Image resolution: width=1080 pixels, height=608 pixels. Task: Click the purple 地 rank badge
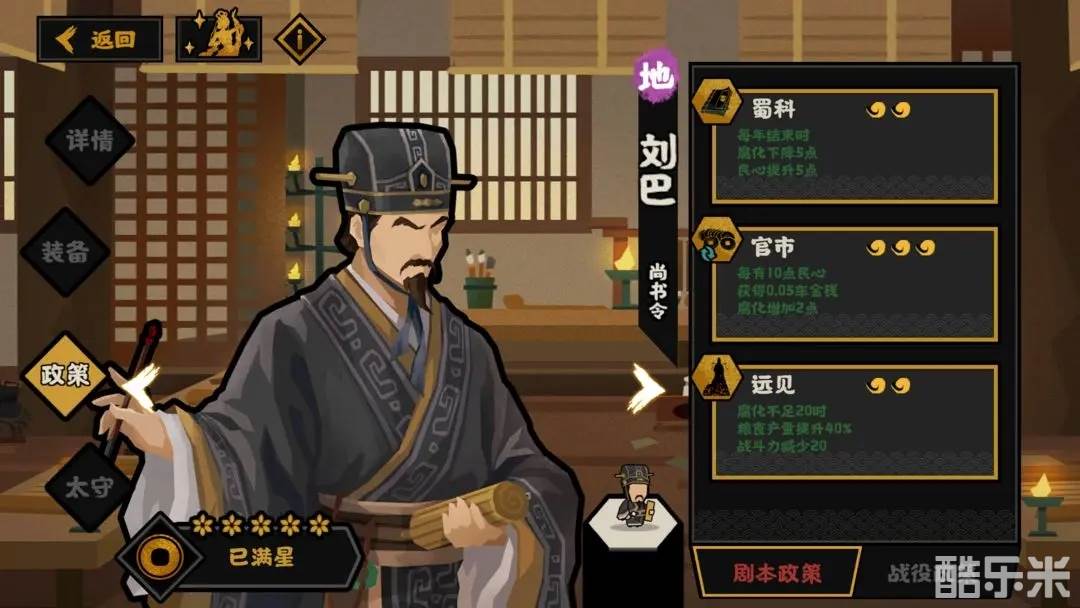[x=656, y=75]
